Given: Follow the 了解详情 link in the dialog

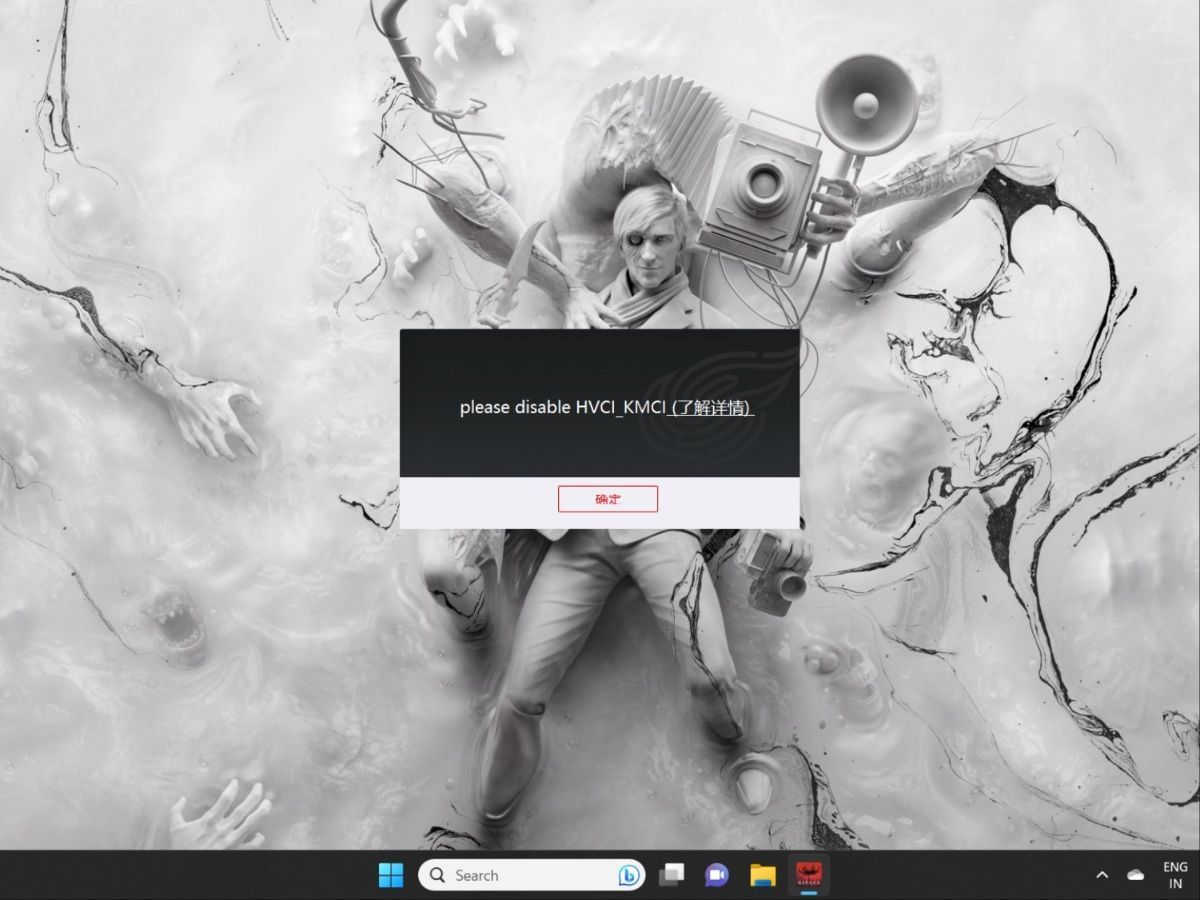Looking at the screenshot, I should [712, 408].
